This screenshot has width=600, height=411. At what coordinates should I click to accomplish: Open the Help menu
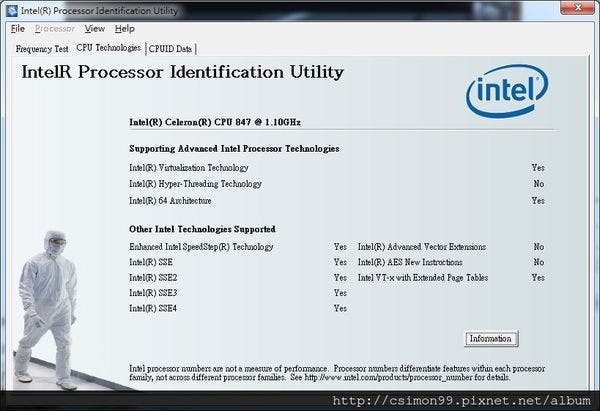point(125,29)
